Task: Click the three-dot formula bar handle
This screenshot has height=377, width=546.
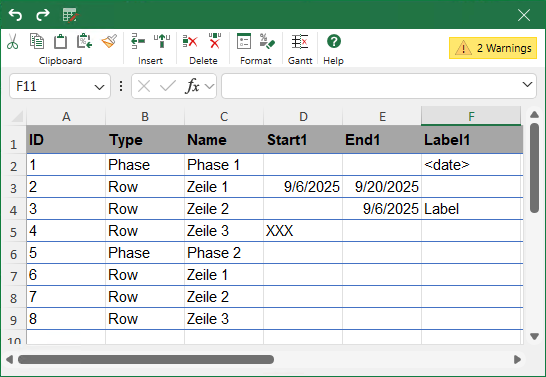Action: pyautogui.click(x=121, y=86)
